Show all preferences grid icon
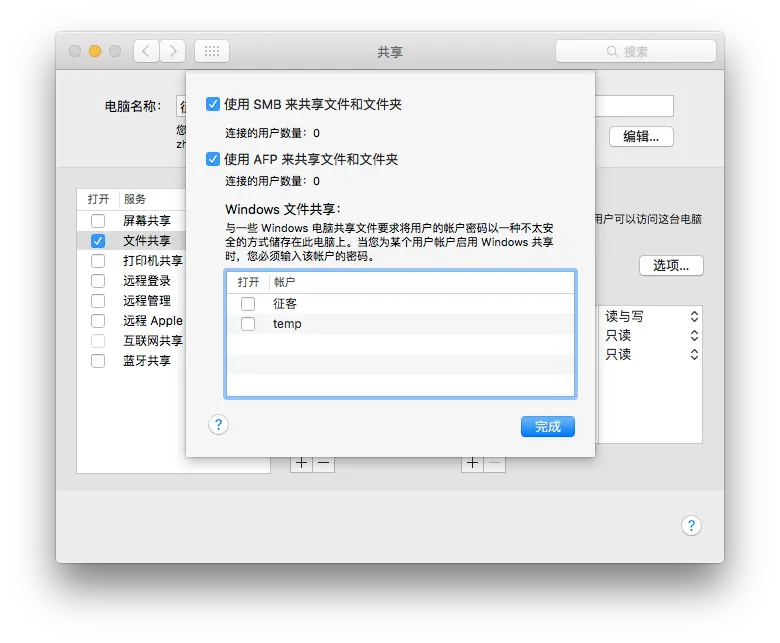Image resolution: width=780 pixels, height=643 pixels. click(x=212, y=51)
